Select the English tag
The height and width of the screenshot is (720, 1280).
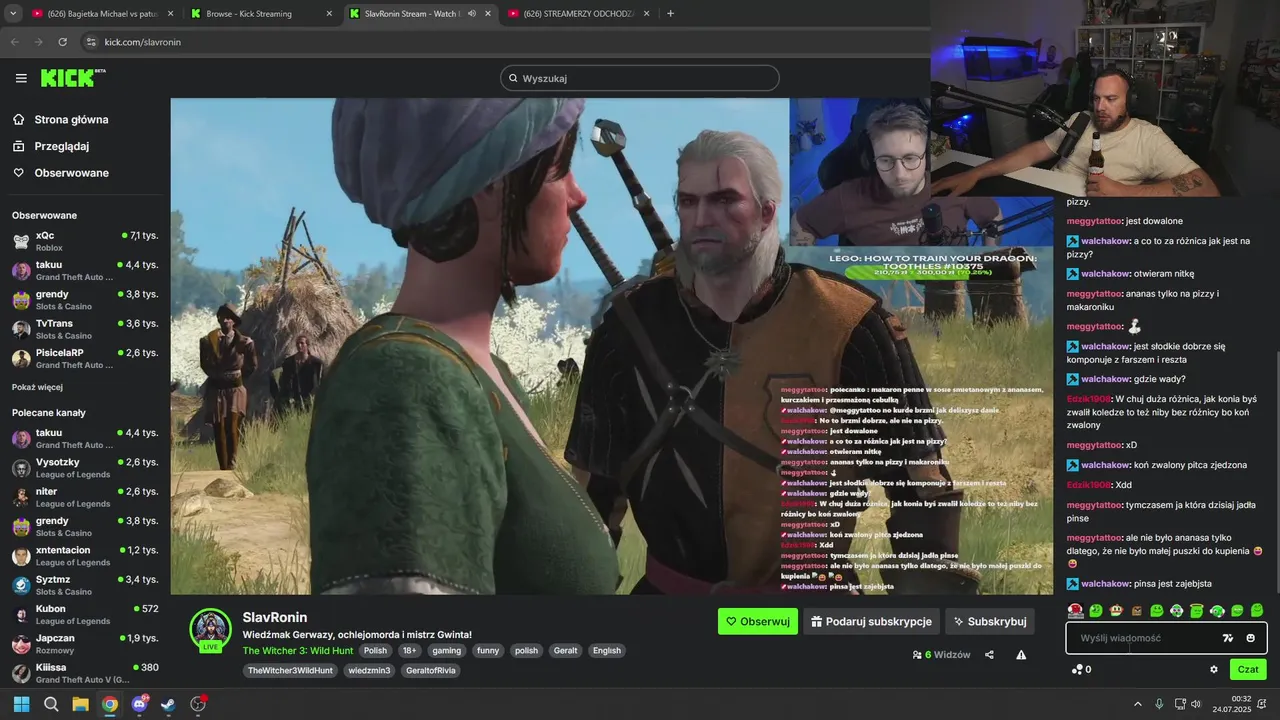click(x=607, y=650)
